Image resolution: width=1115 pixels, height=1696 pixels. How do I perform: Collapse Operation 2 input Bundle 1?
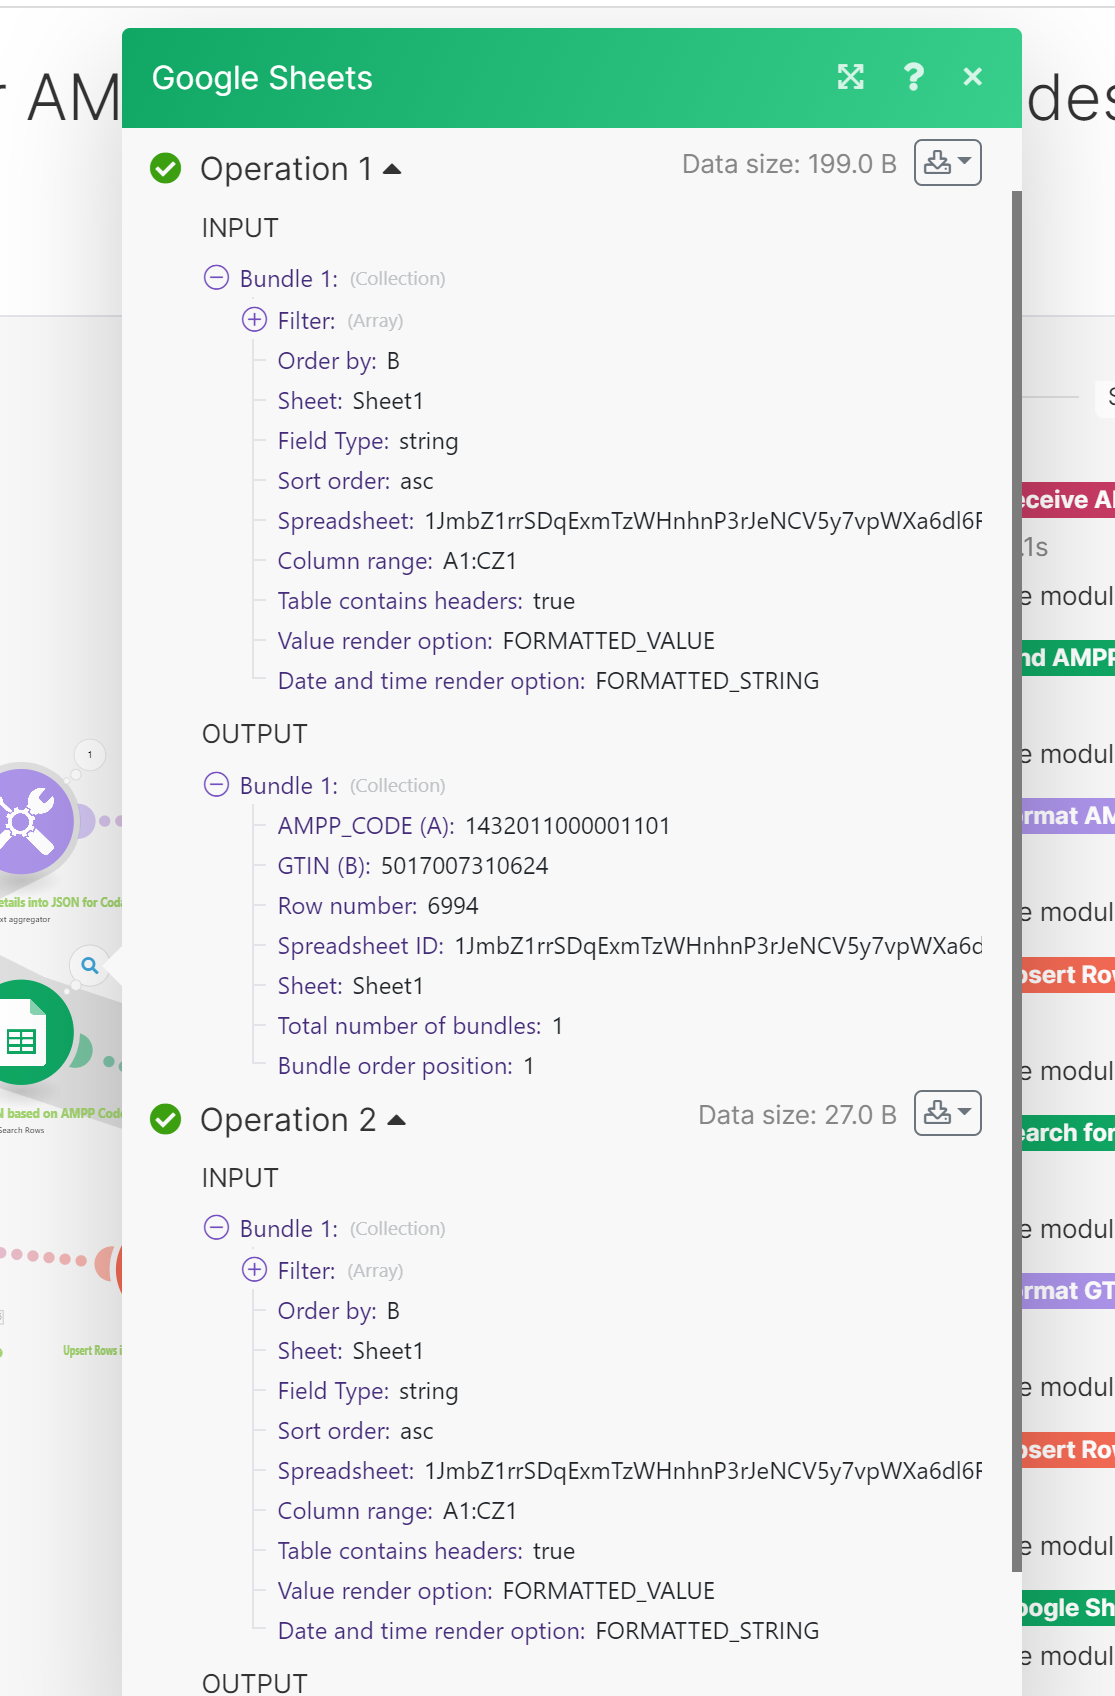tap(216, 1228)
